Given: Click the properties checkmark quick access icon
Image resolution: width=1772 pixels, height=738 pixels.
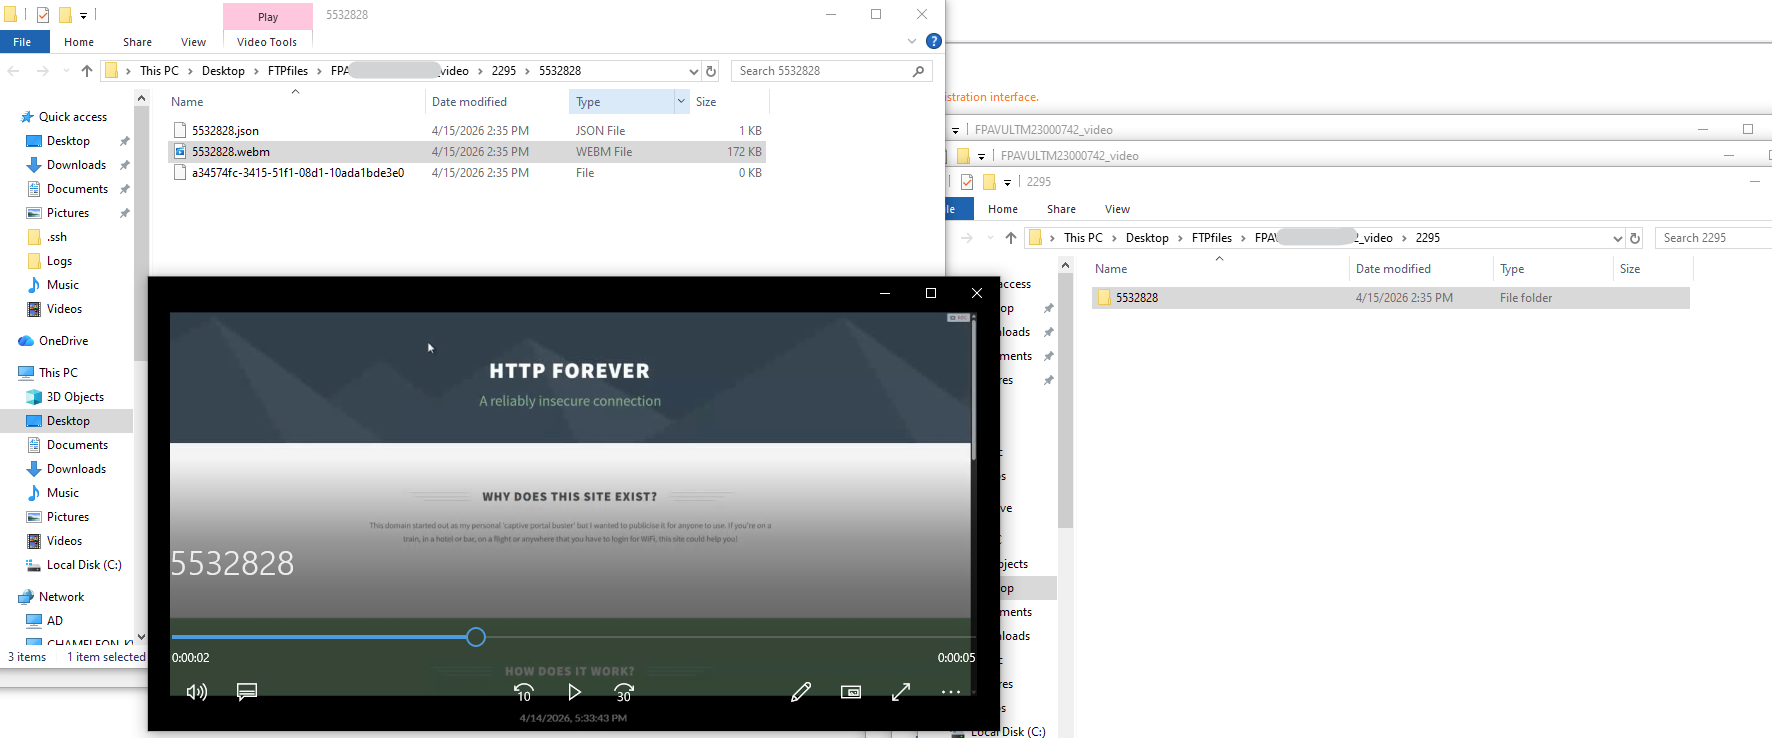Looking at the screenshot, I should coord(43,15).
